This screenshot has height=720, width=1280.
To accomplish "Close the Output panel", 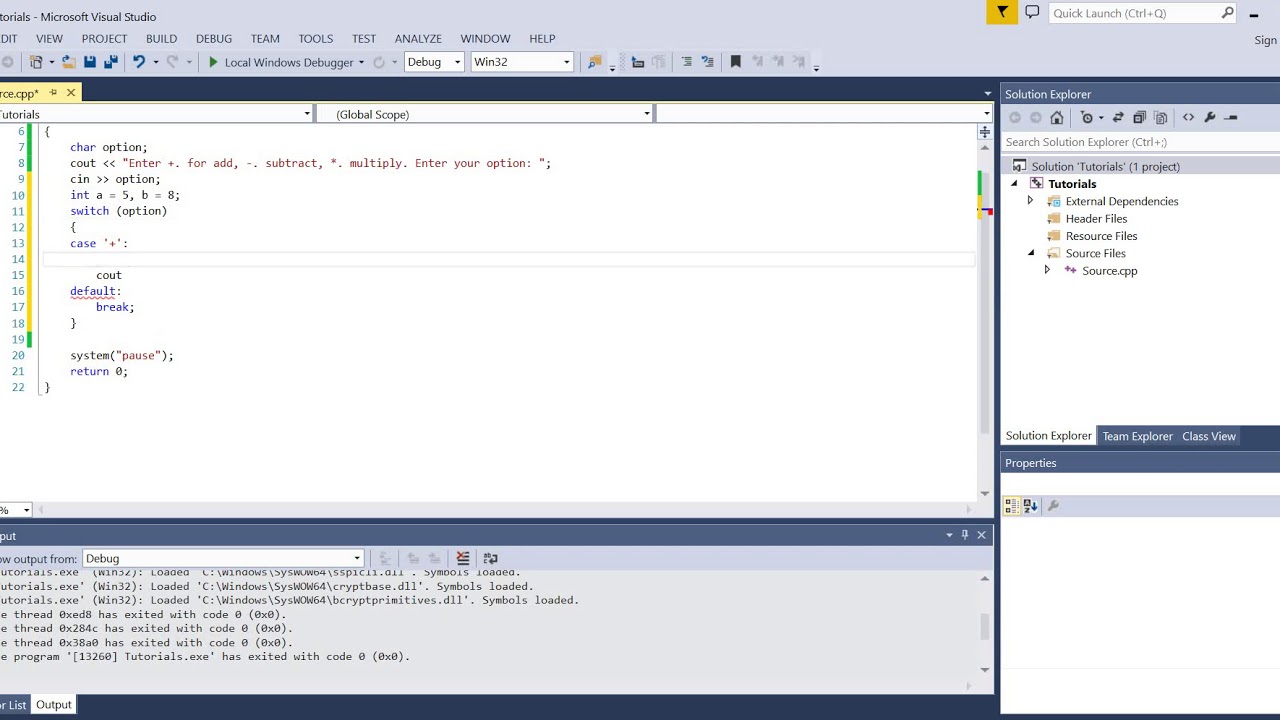I will [x=981, y=535].
